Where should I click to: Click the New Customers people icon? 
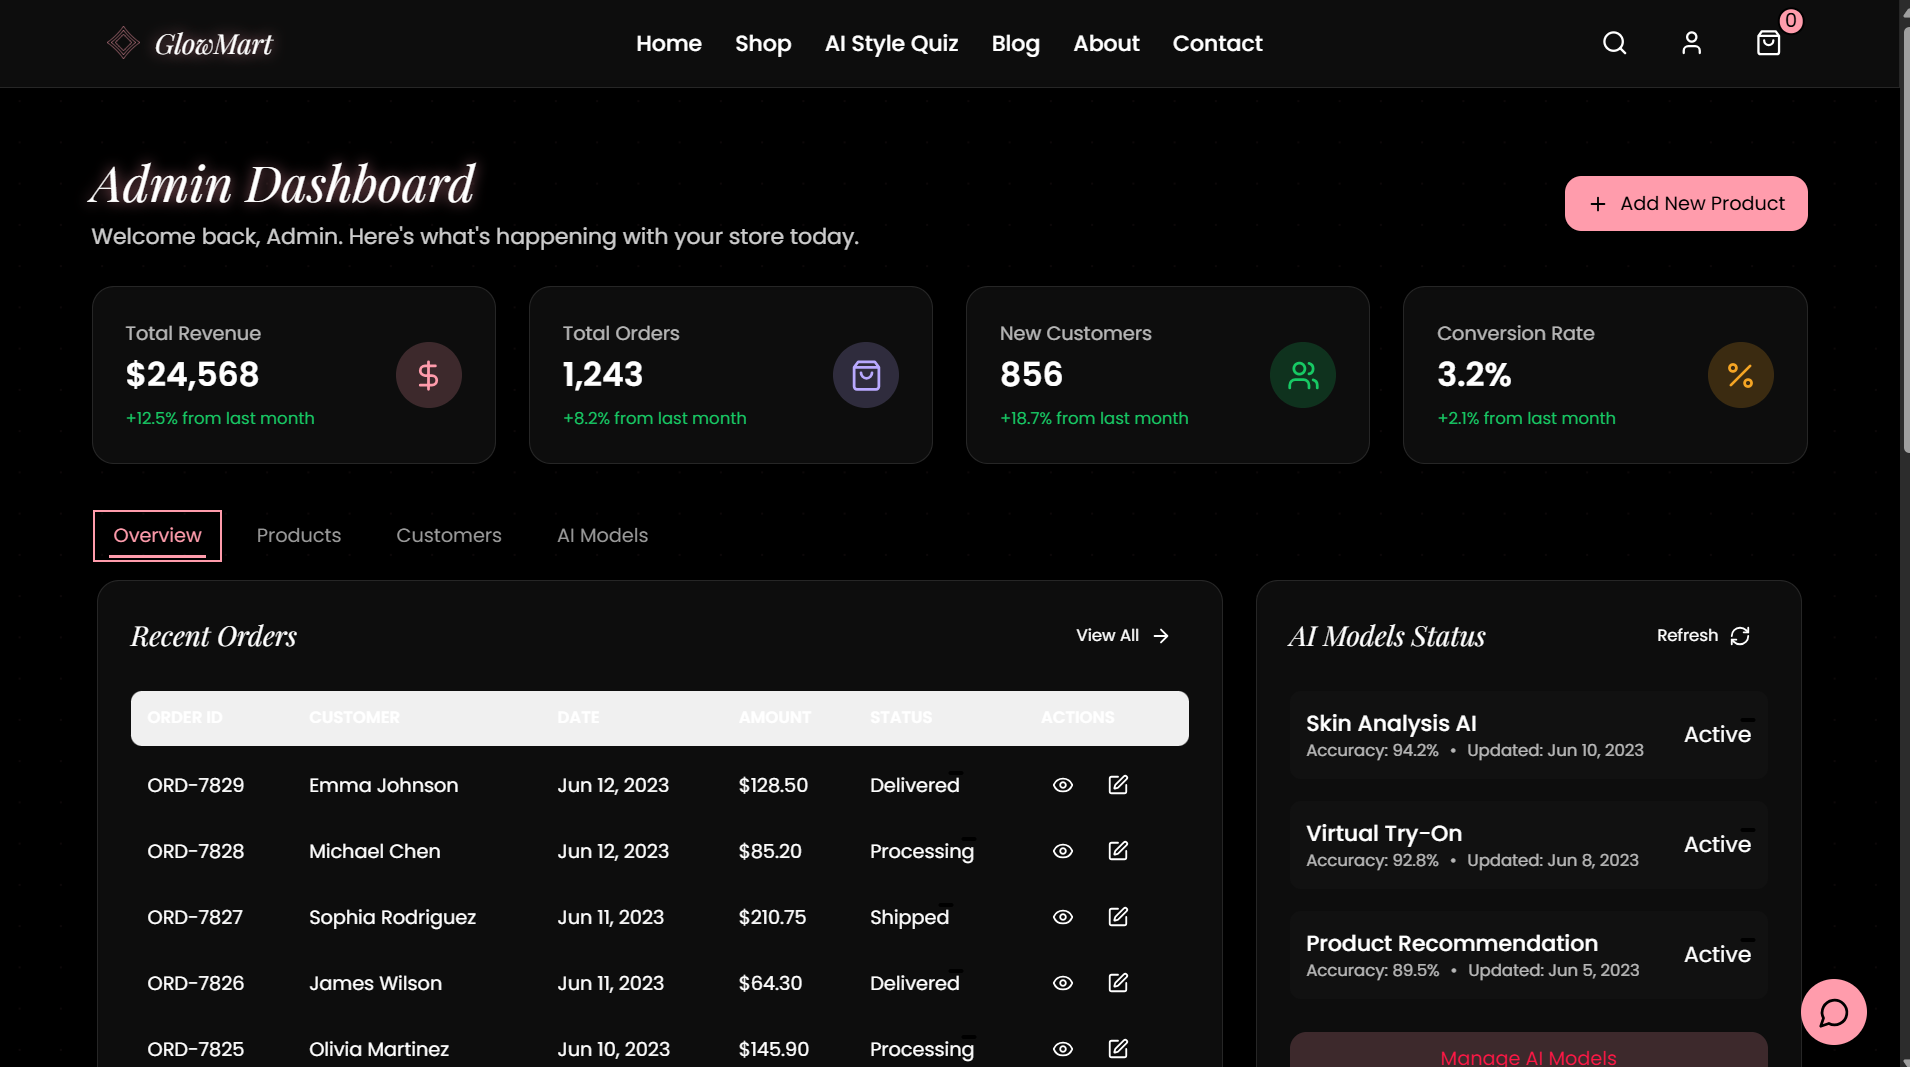tap(1303, 375)
